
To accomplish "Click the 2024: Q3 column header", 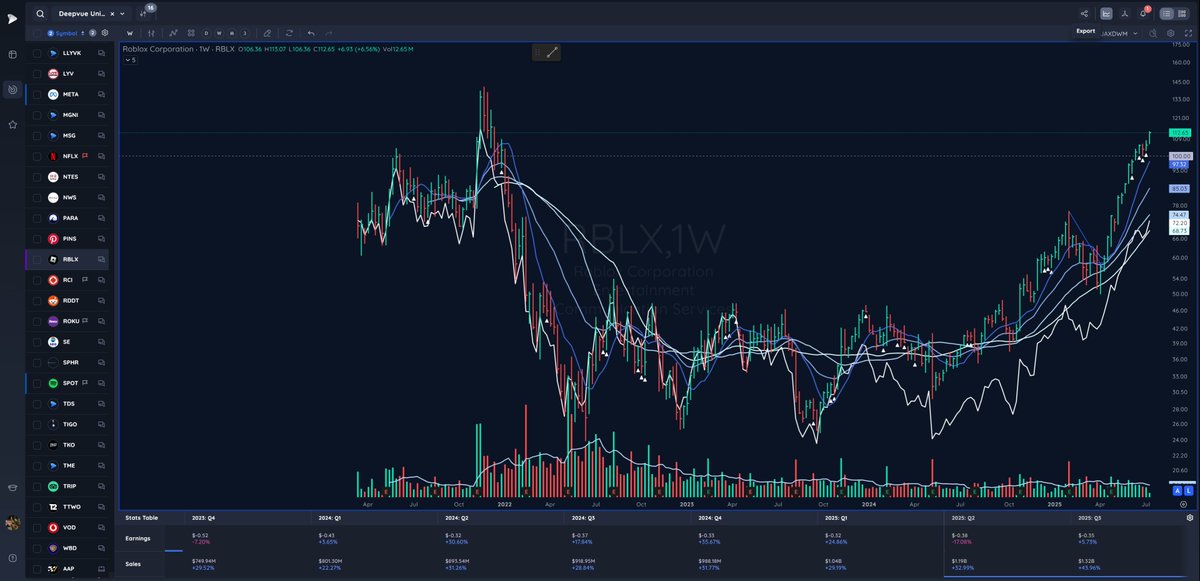I will [x=584, y=518].
